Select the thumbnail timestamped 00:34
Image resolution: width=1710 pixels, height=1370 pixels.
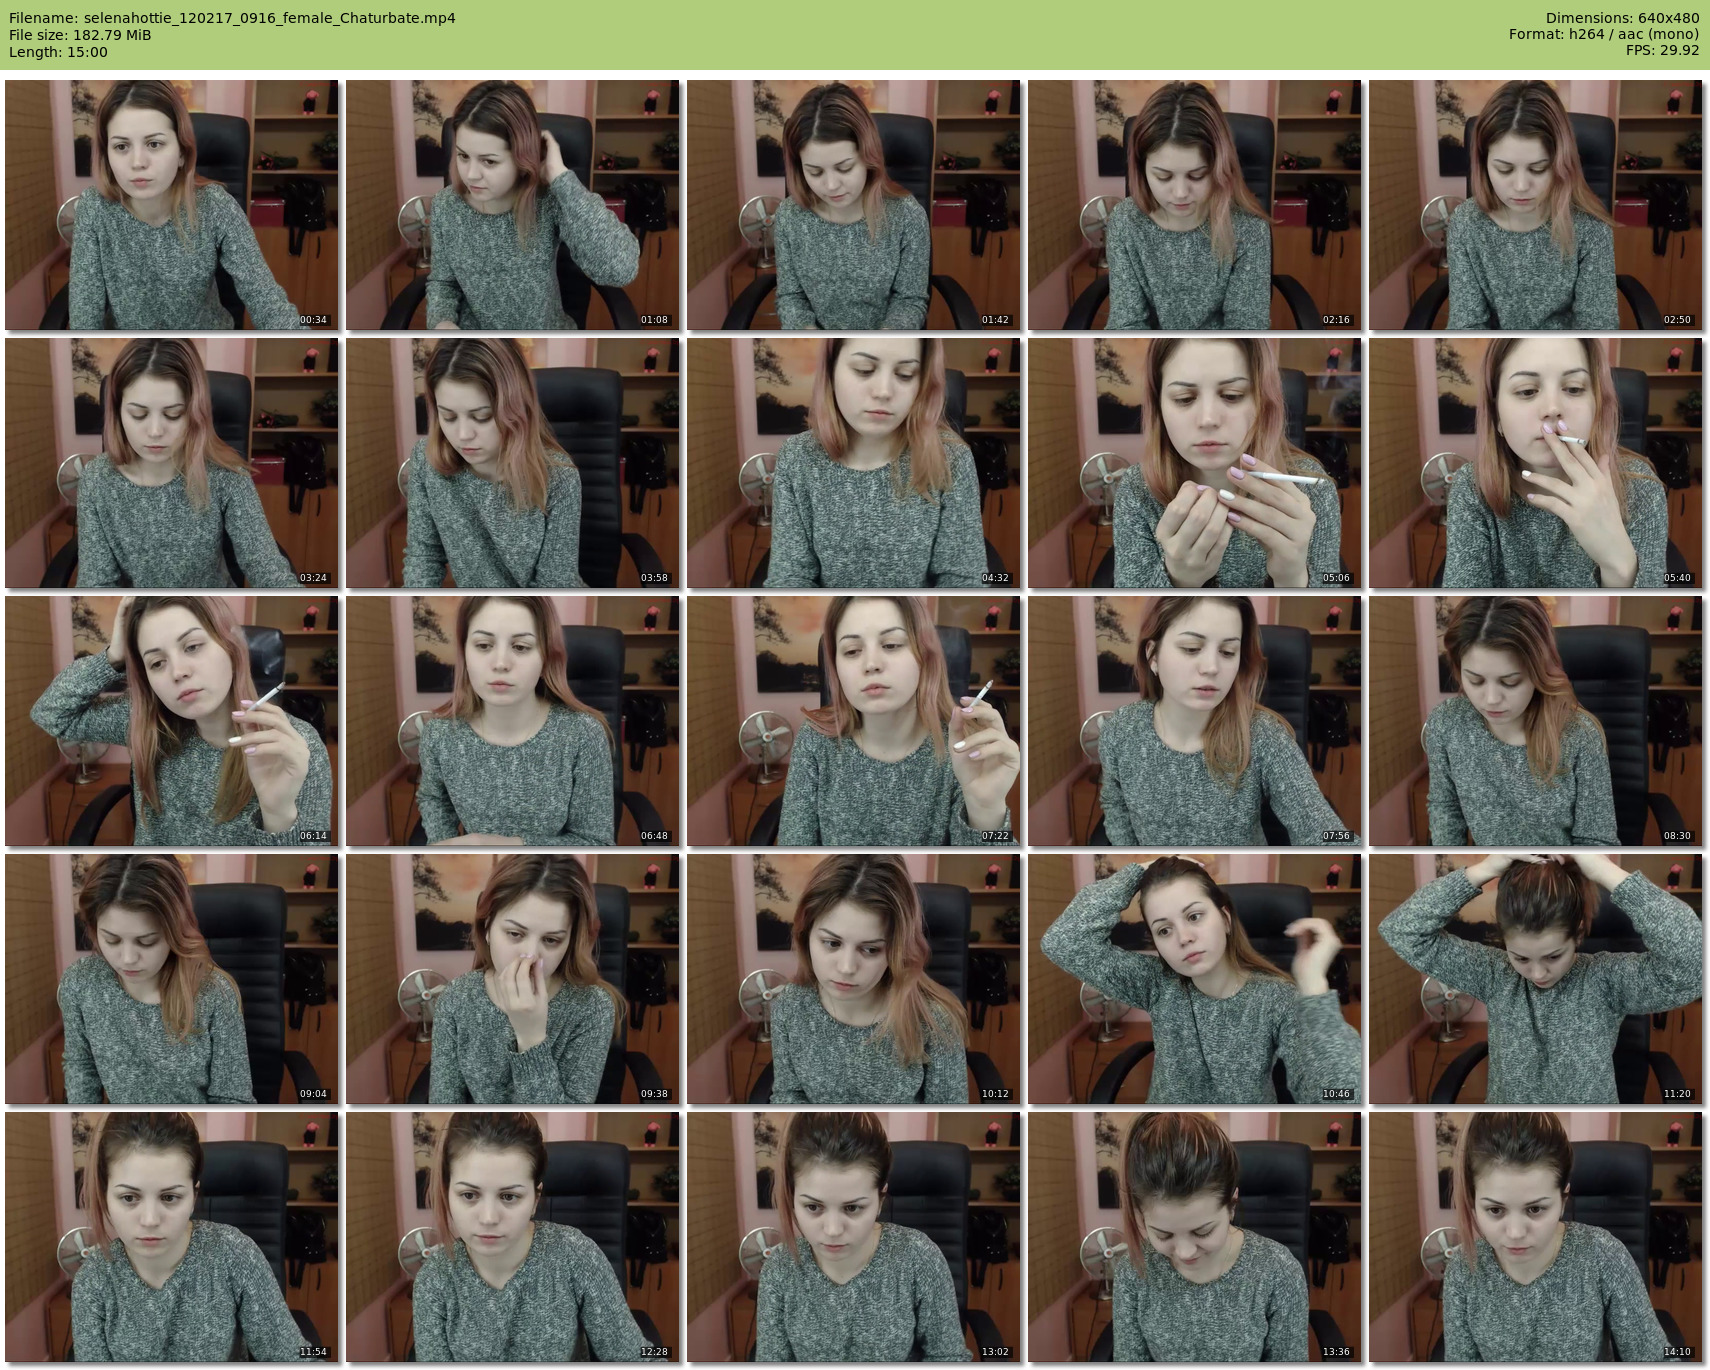point(172,205)
